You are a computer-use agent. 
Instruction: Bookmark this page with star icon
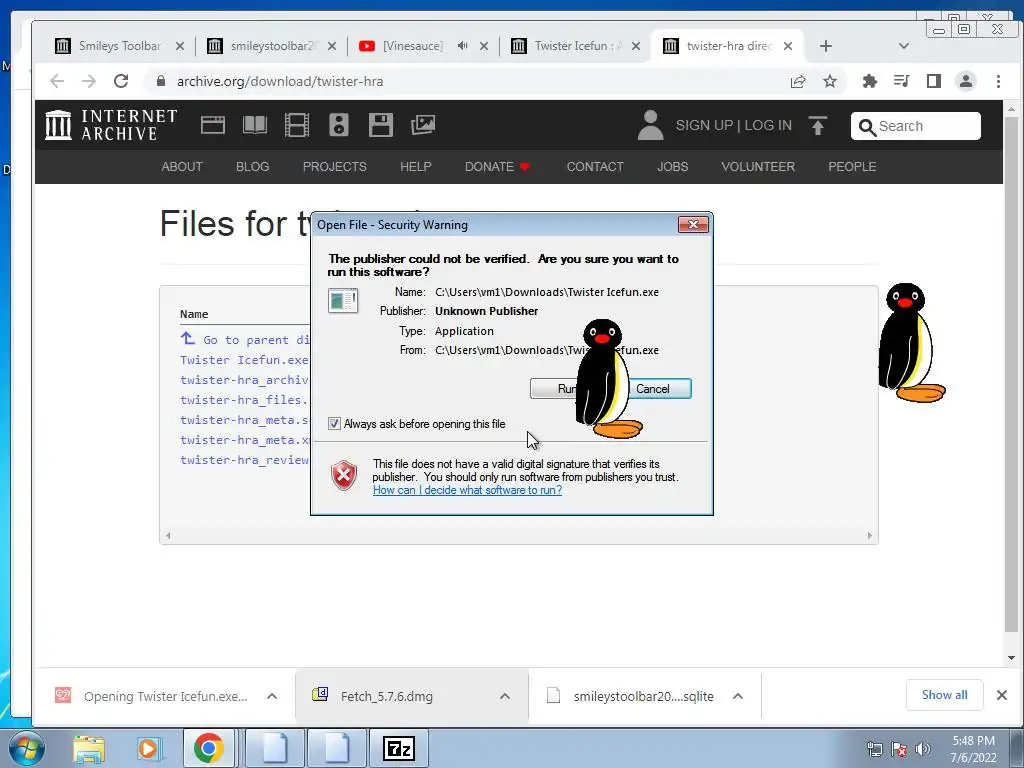(x=829, y=81)
